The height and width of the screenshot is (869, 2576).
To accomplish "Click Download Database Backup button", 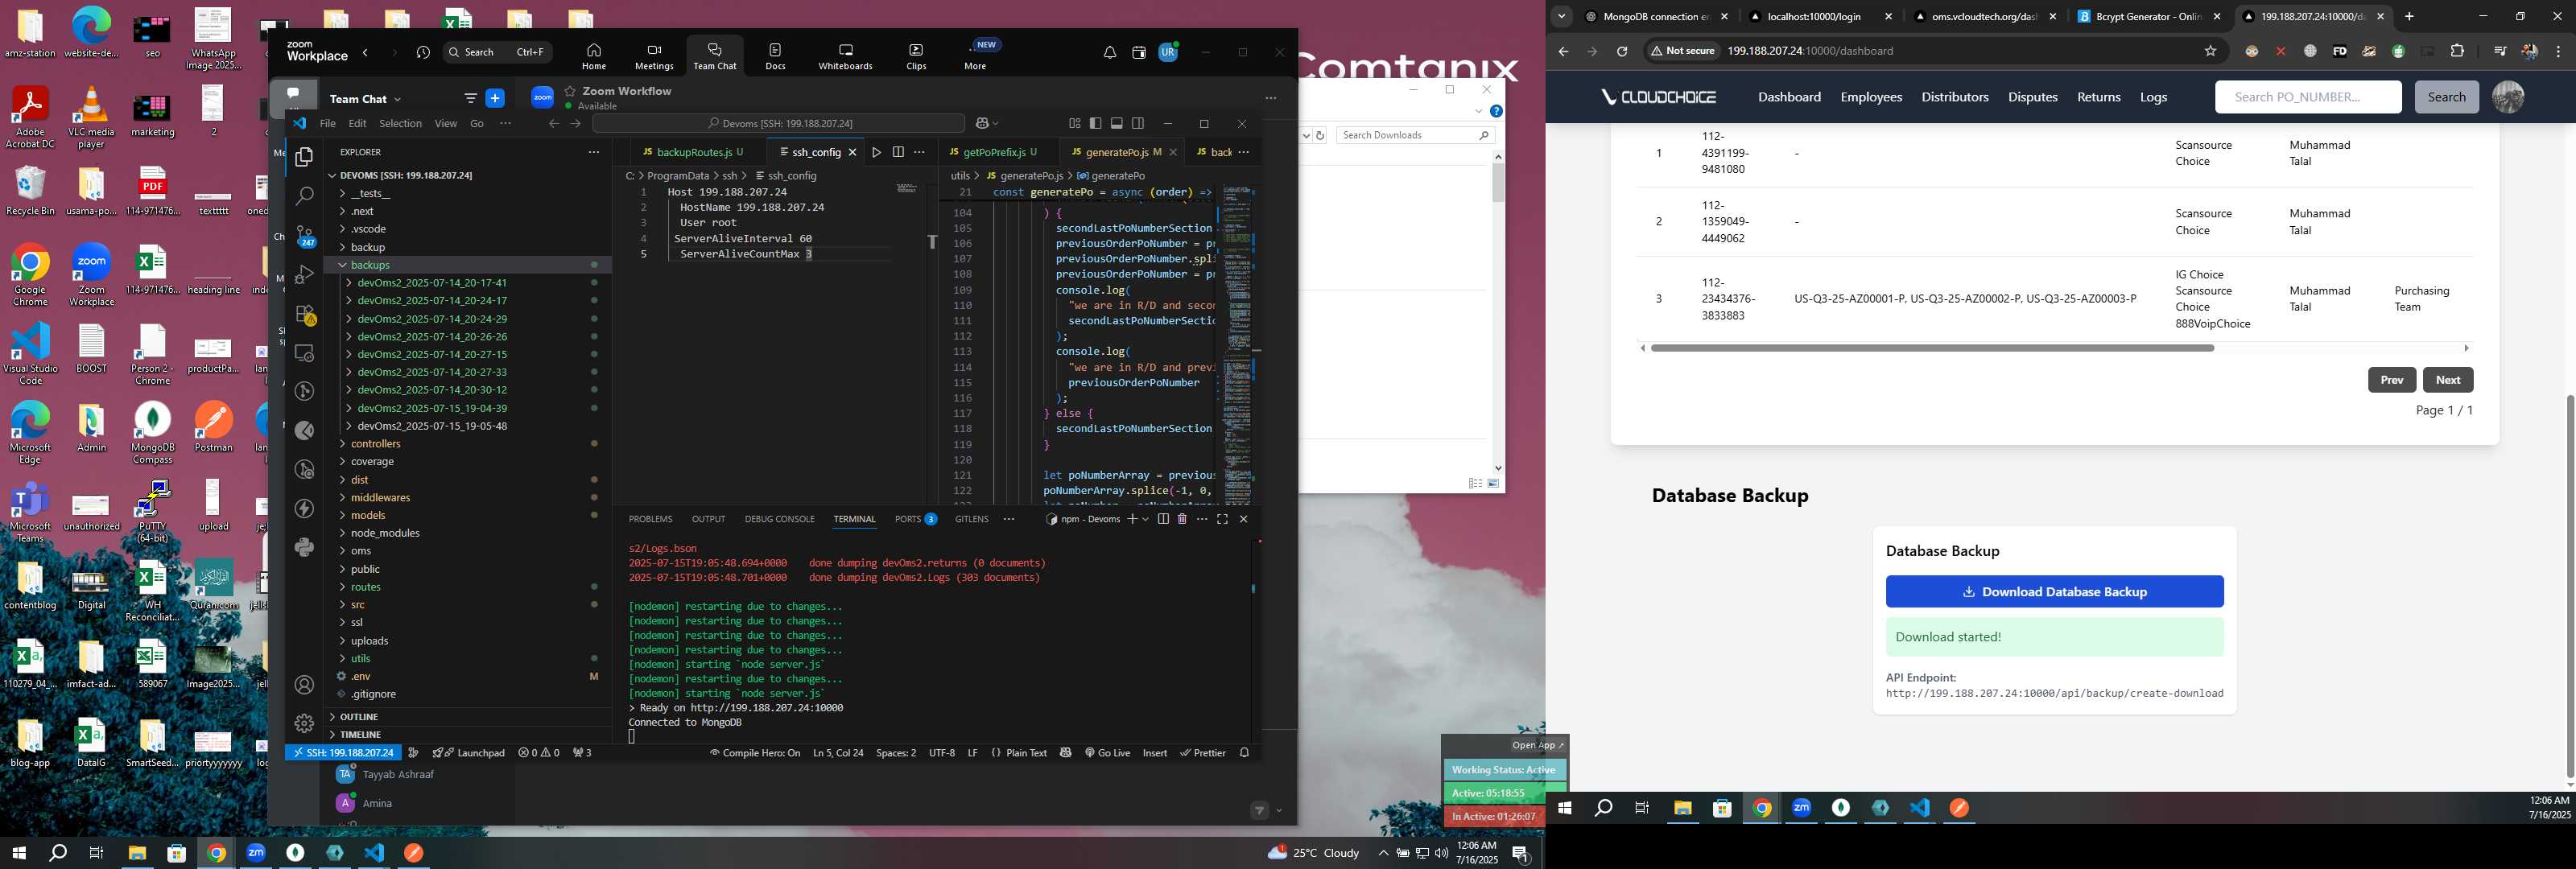I will click(2054, 591).
